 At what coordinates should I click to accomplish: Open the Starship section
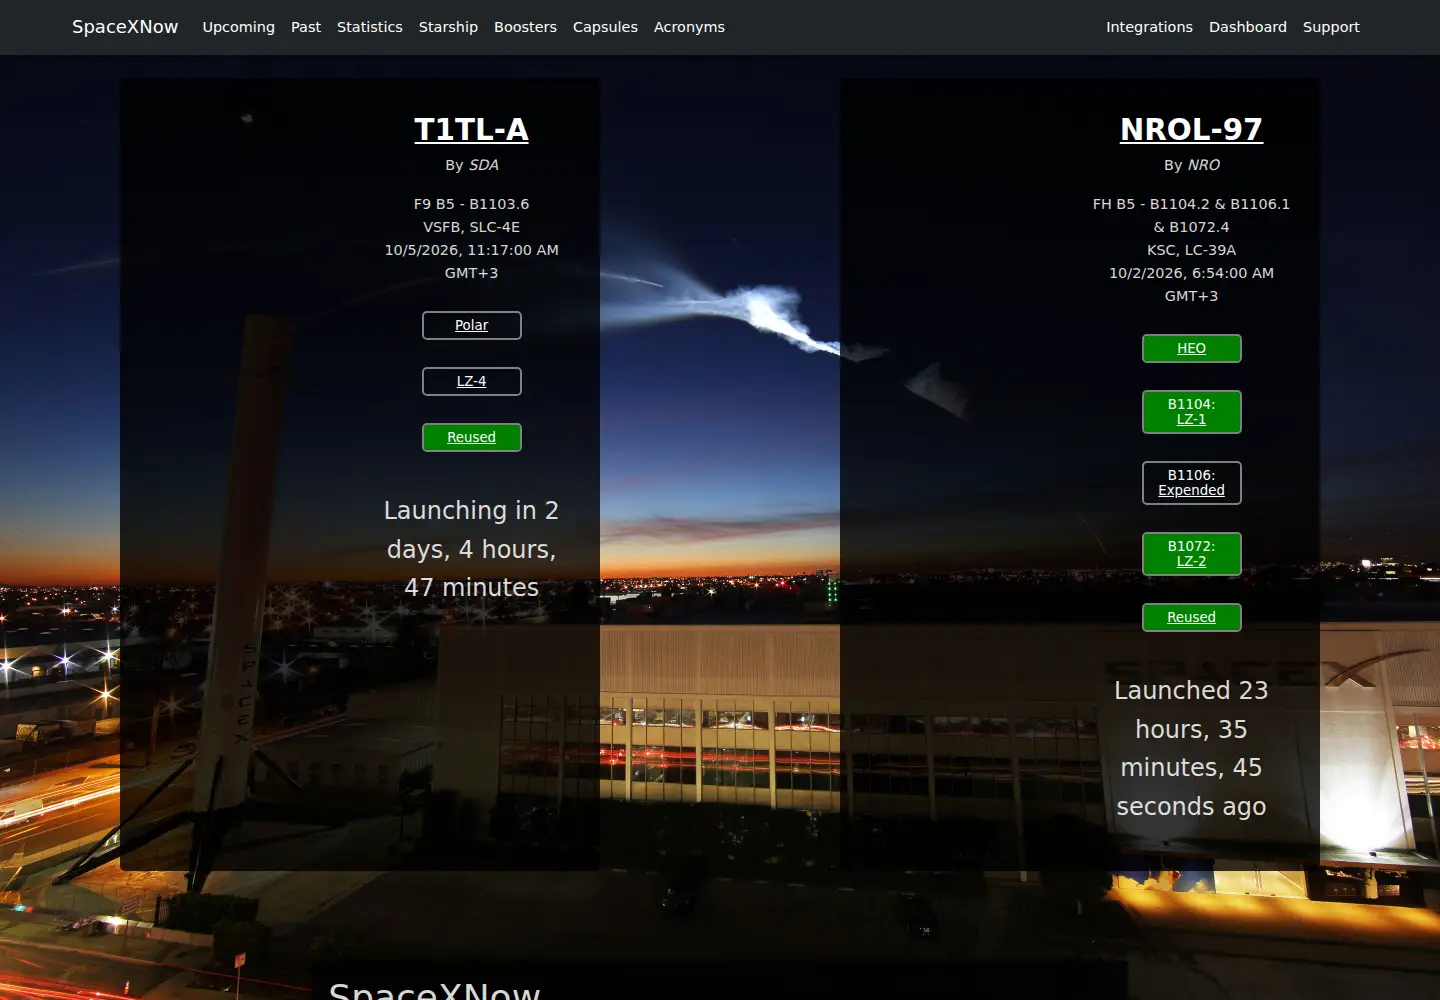click(448, 27)
